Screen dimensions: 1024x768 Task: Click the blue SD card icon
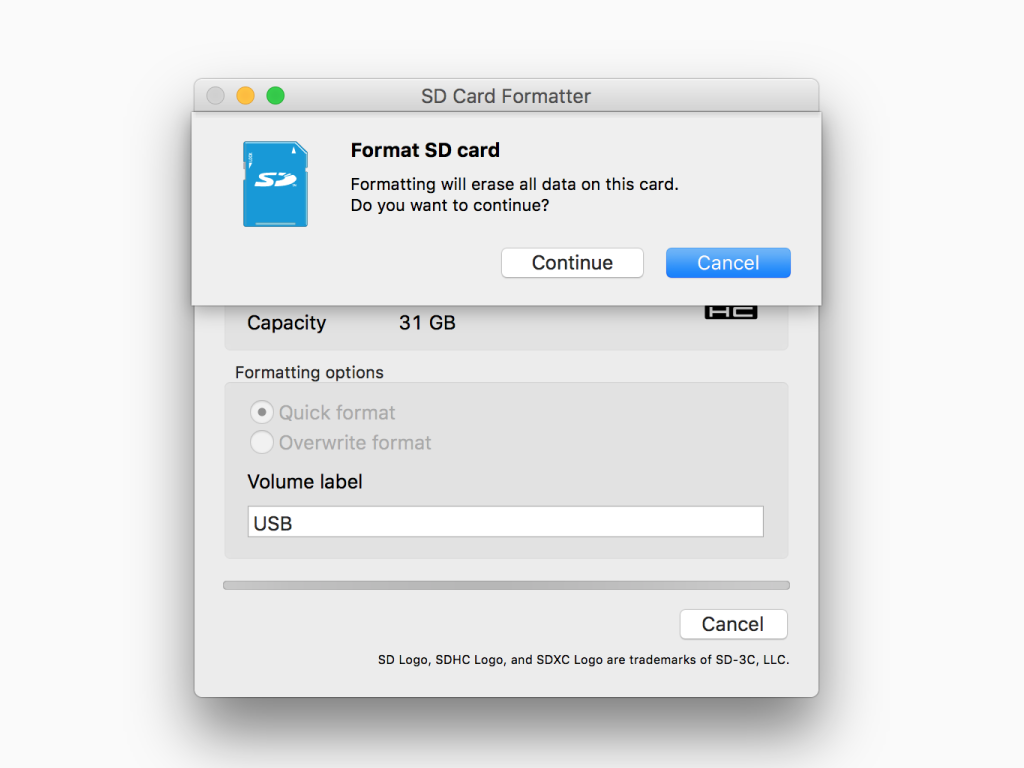click(x=275, y=184)
